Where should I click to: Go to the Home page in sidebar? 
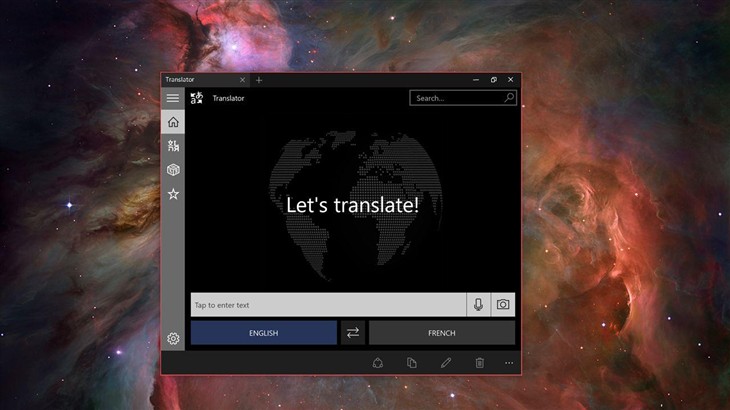(x=173, y=122)
